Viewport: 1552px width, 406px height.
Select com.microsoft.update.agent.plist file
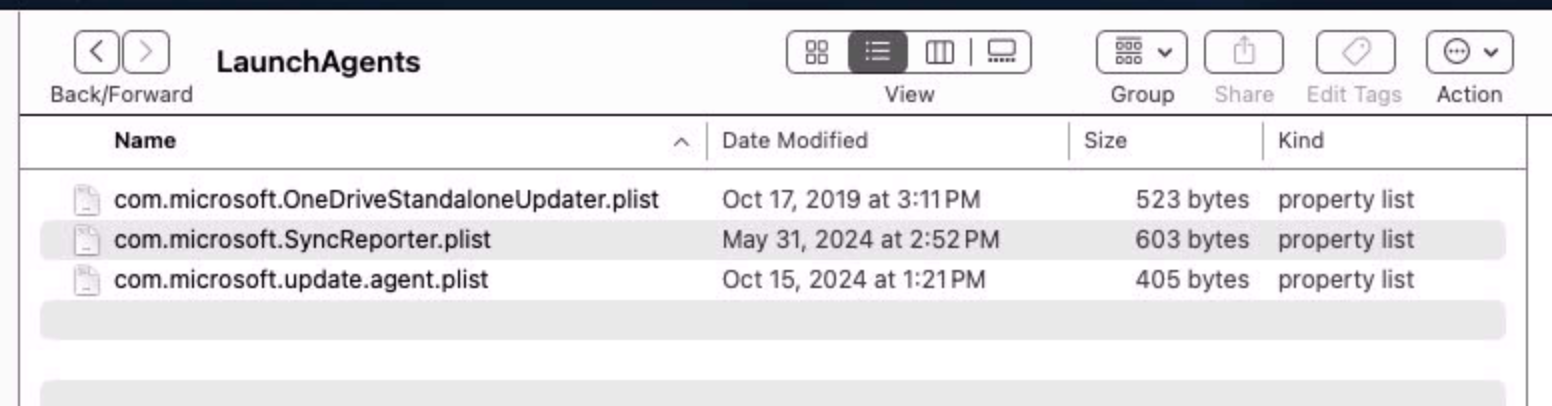pyautogui.click(x=301, y=280)
